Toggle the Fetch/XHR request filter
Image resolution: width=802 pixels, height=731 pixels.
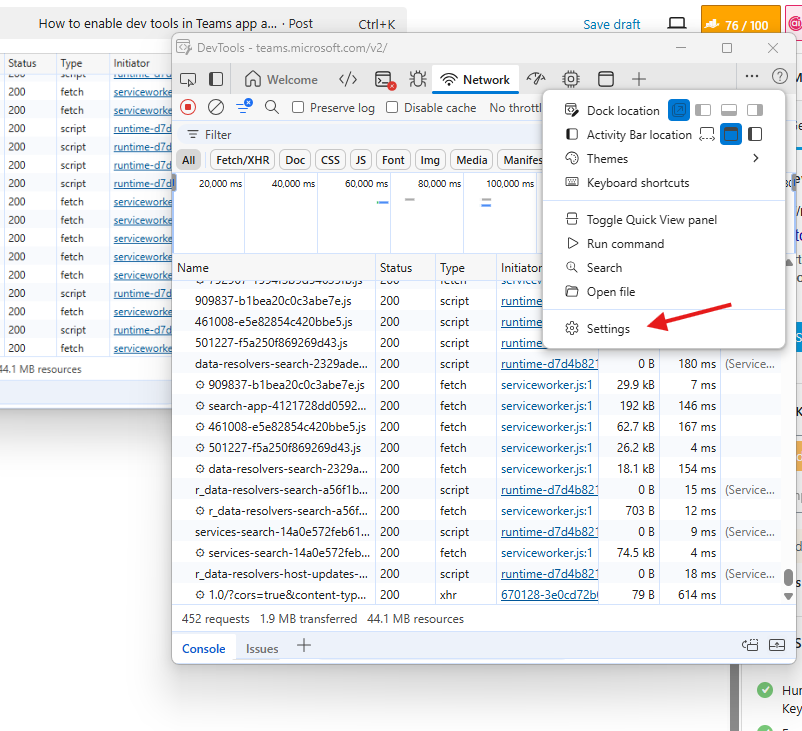[243, 160]
